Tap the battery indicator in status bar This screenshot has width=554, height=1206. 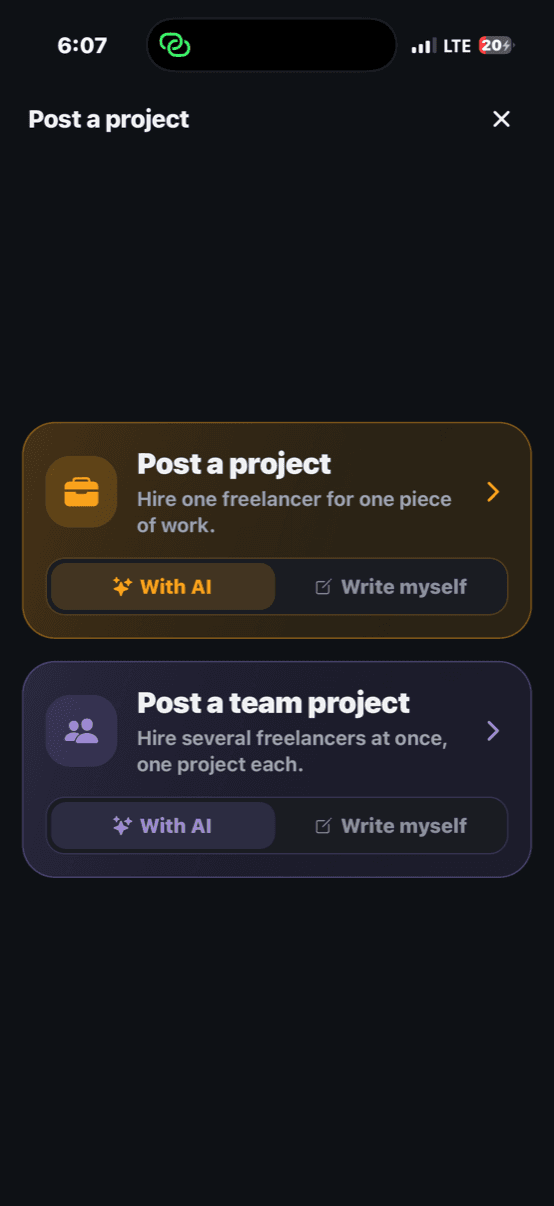[496, 45]
